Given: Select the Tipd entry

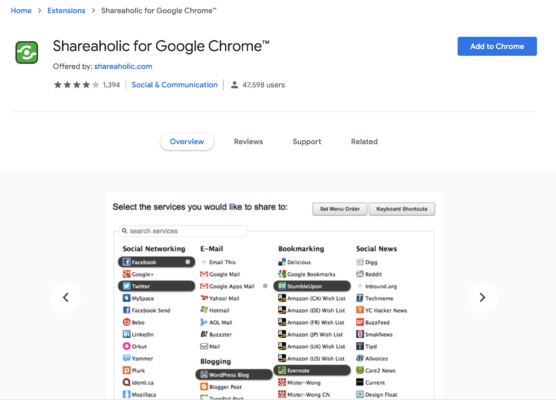Looking at the screenshot, I should point(366,346).
